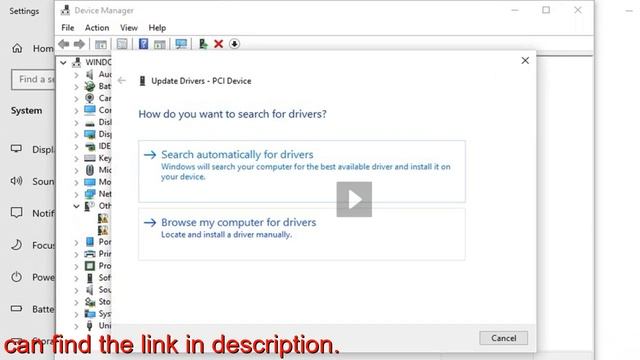The width and height of the screenshot is (640, 360).
Task: Collapse the root WINDO computer node
Action: tap(63, 62)
